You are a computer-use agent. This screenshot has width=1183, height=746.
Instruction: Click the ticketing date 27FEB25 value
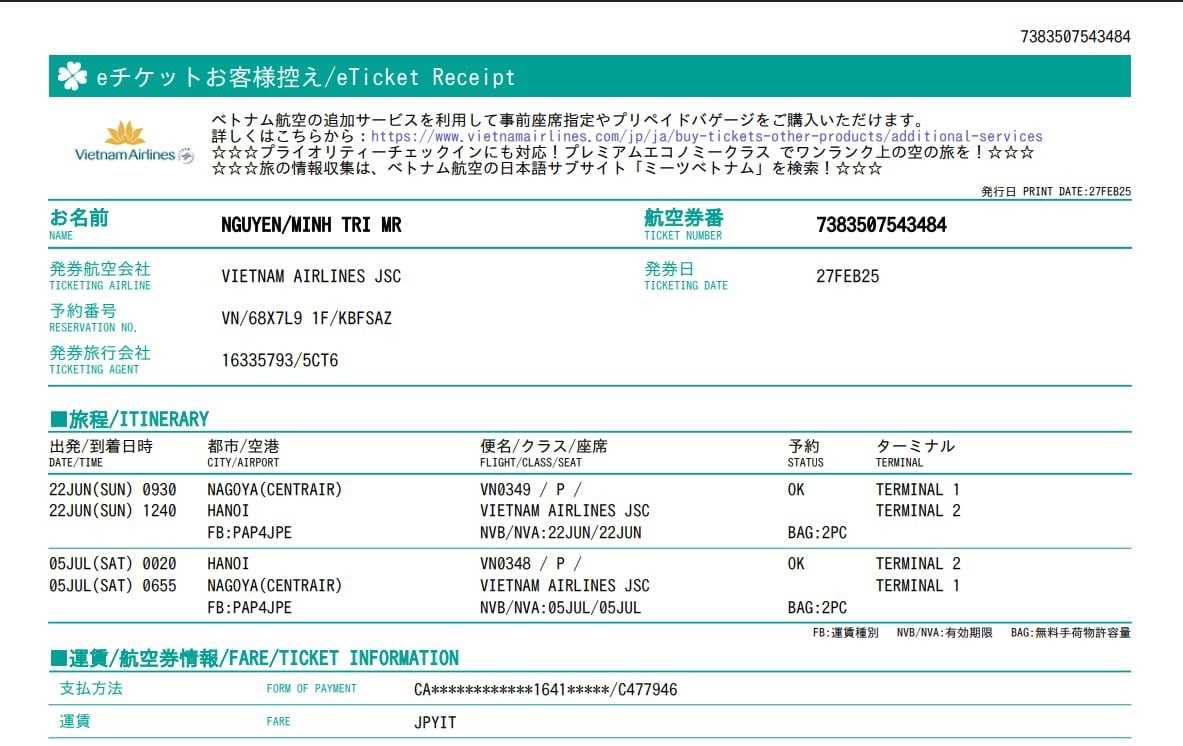(847, 276)
